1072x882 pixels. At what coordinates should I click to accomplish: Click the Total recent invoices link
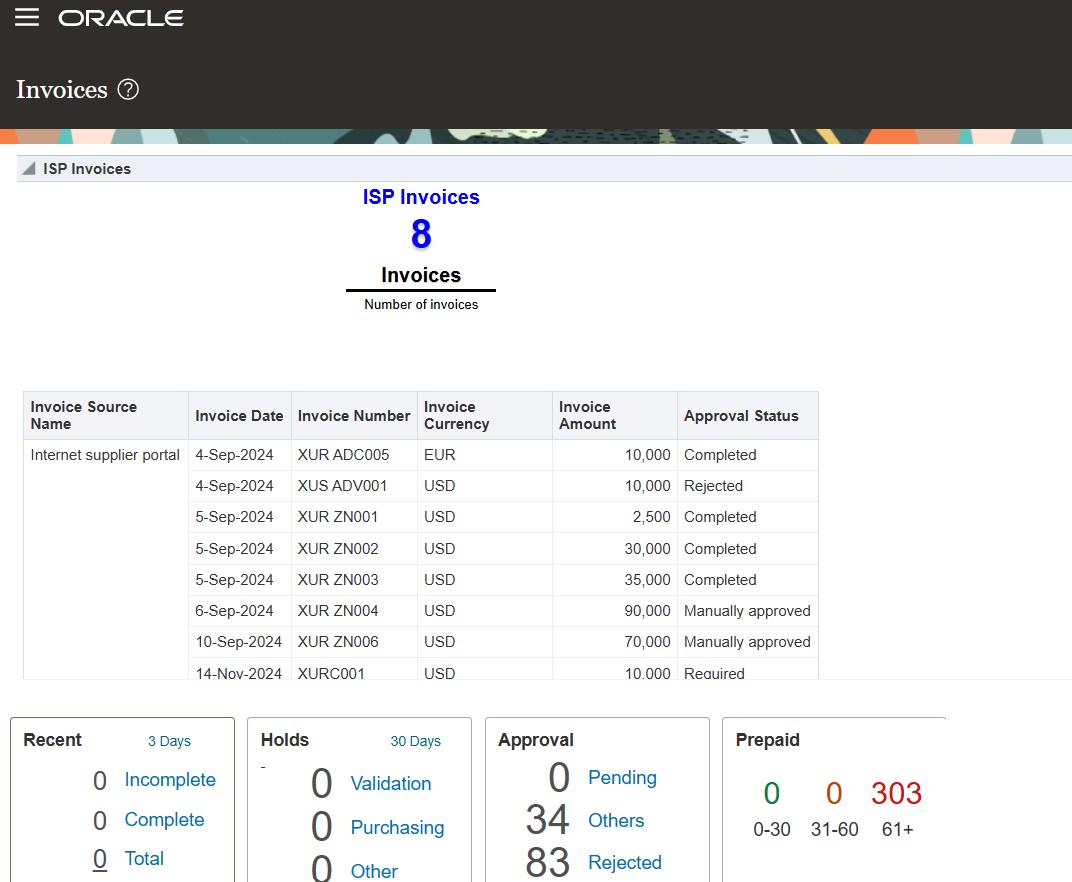pos(144,858)
